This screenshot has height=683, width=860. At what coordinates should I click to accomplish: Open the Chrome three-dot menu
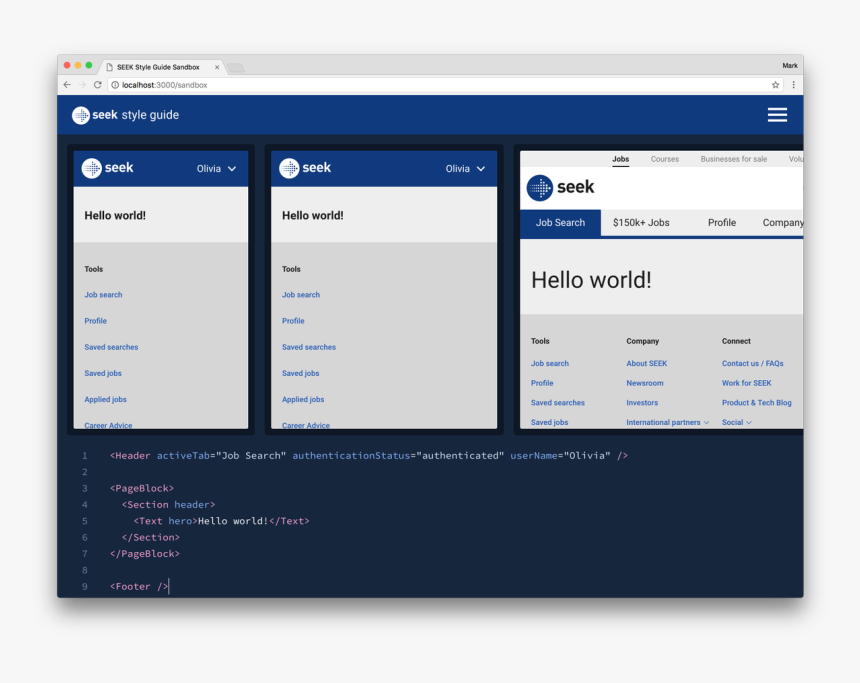793,85
